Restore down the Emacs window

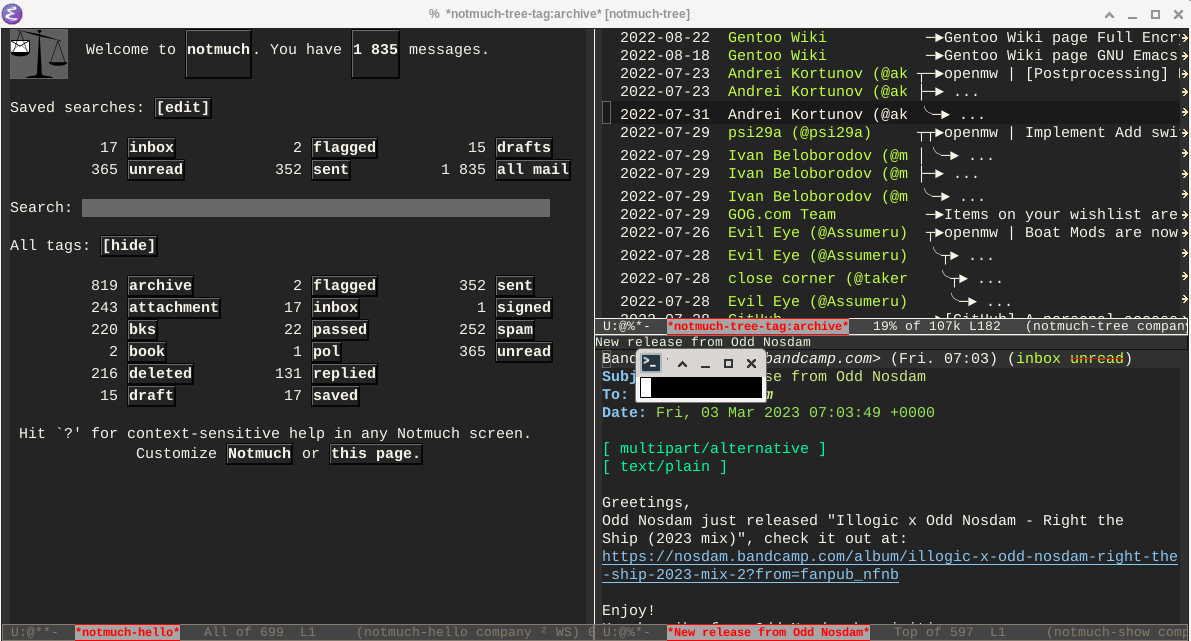1155,14
